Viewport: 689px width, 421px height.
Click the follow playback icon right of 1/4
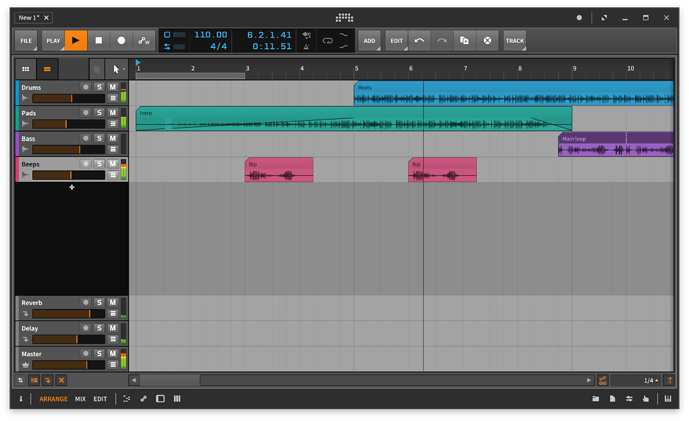669,380
